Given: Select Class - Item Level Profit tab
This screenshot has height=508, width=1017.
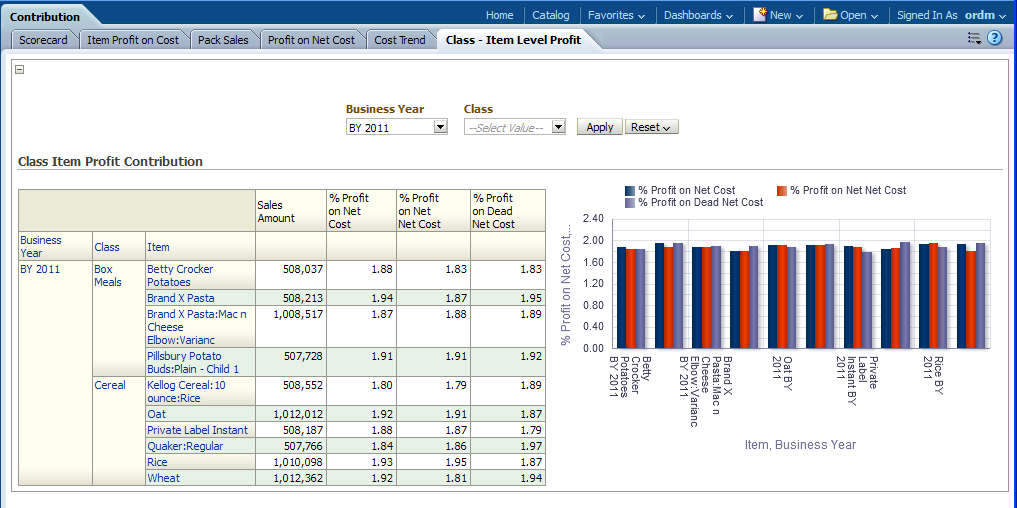Looking at the screenshot, I should (513, 40).
